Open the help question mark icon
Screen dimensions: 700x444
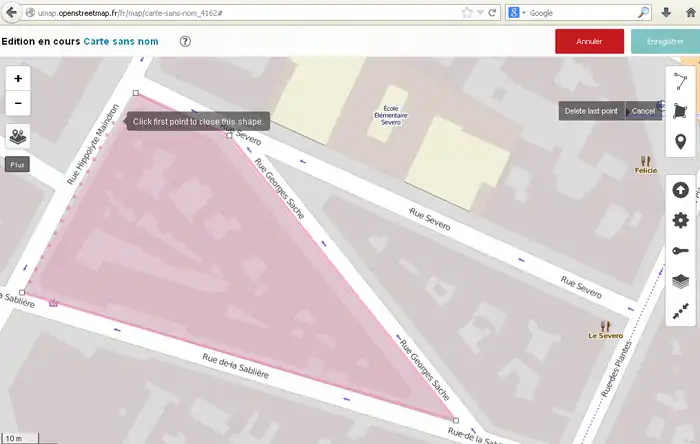[x=185, y=42]
